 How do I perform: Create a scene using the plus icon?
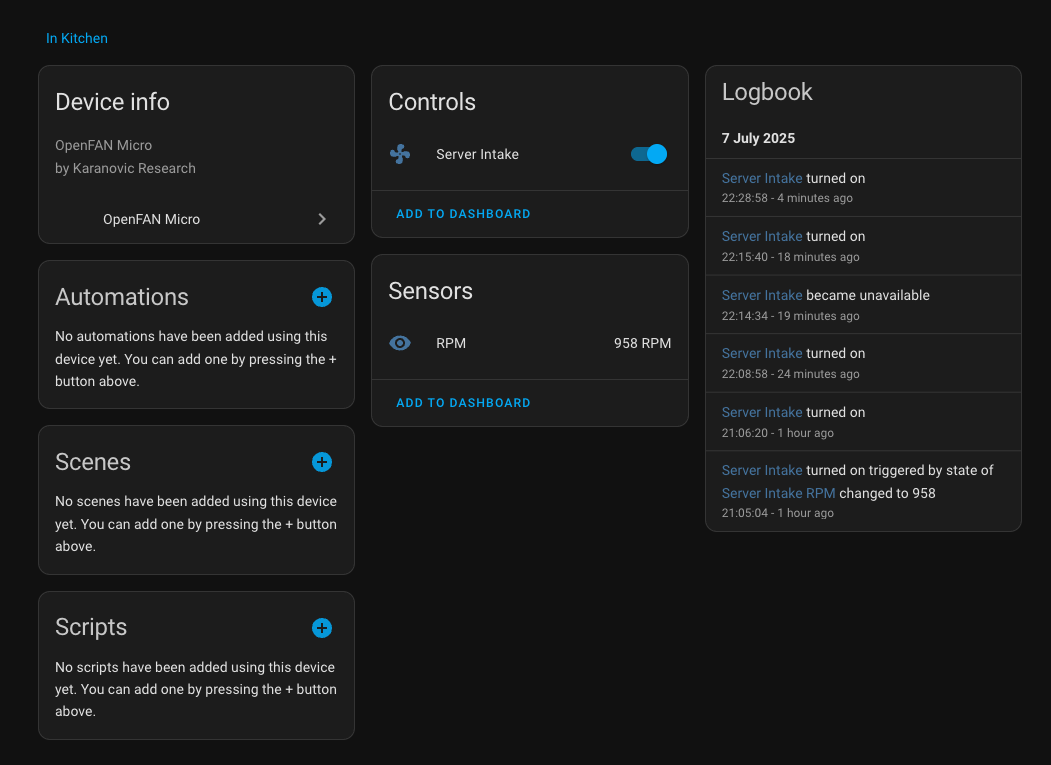point(321,462)
